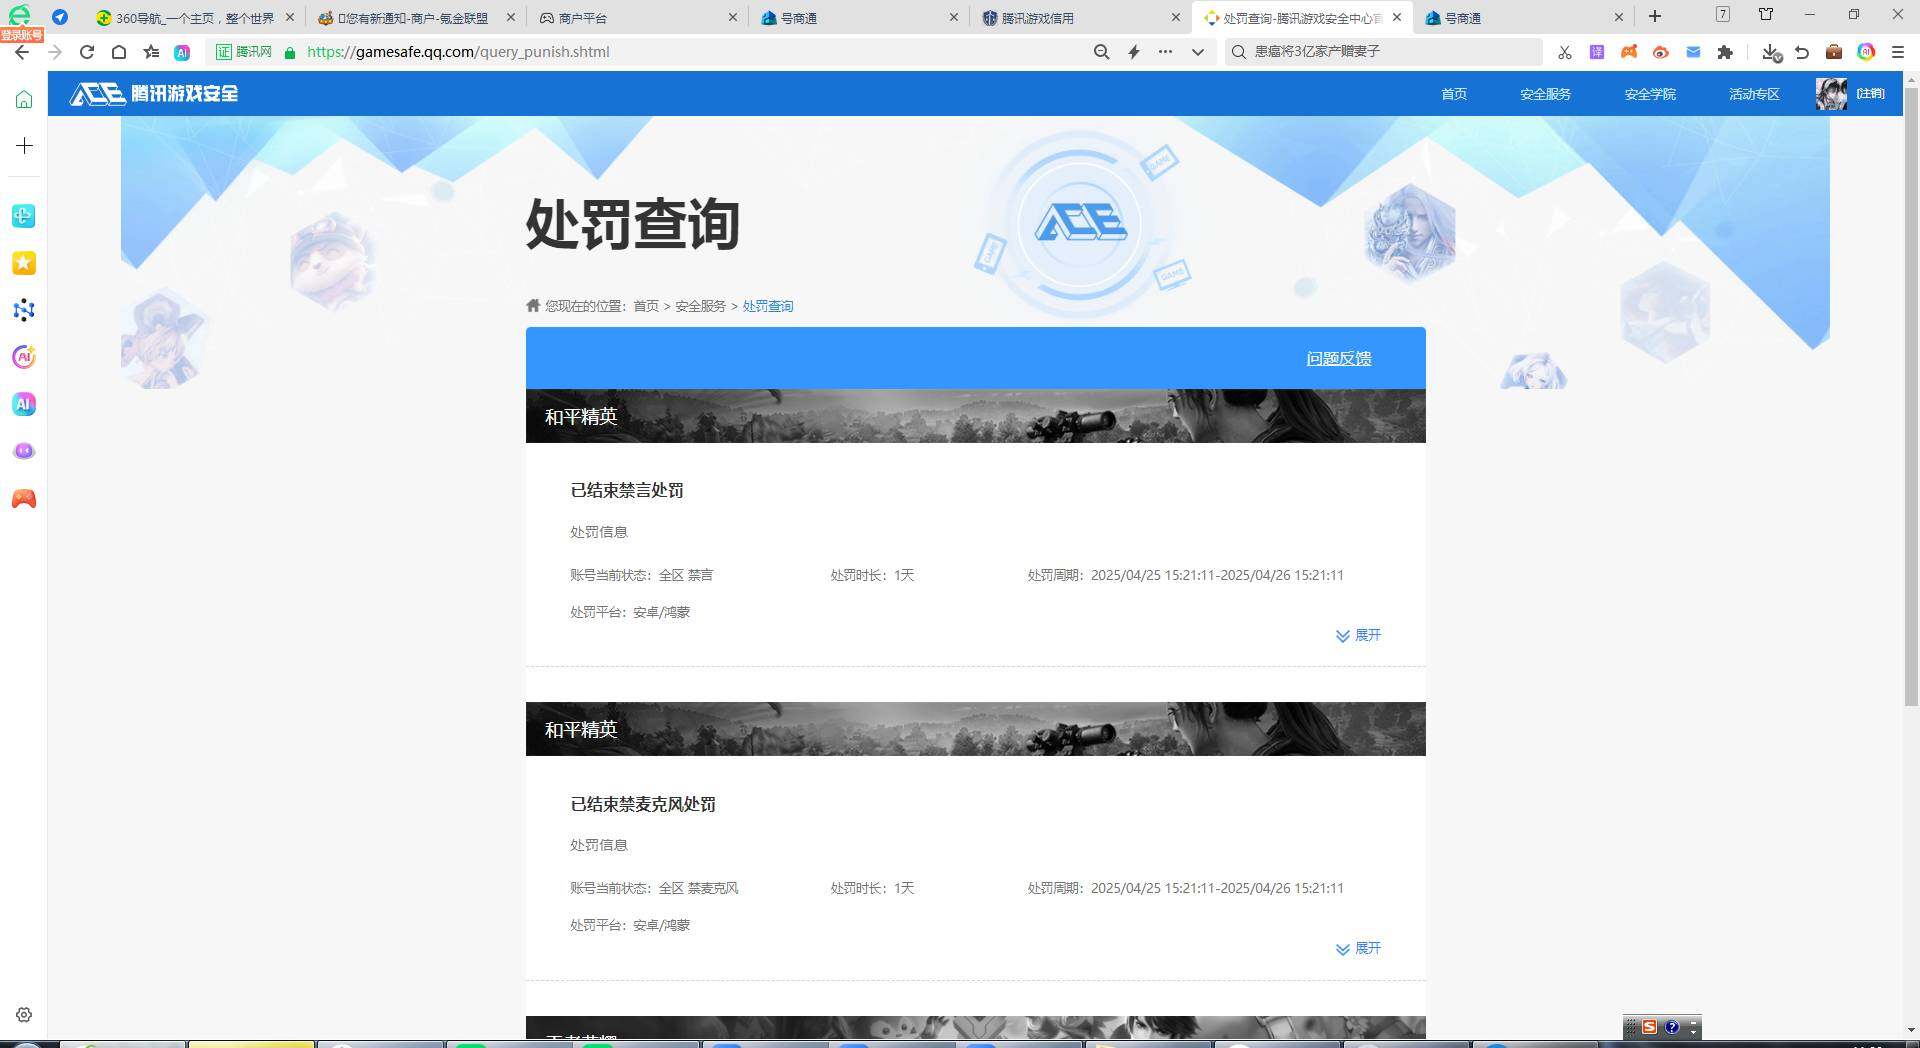Click the search box showing 患癌将3亿家产赠妻子
The width and height of the screenshot is (1920, 1048).
point(1380,52)
